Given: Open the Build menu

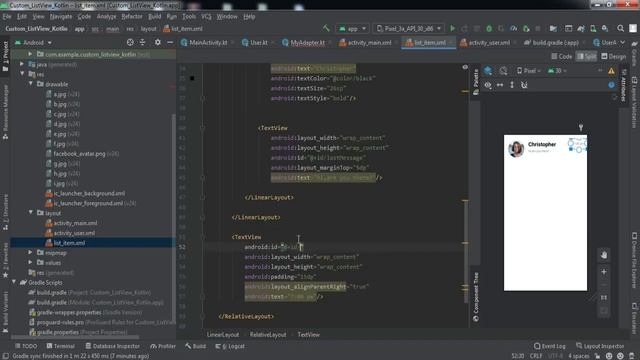Looking at the screenshot, I should [154, 16].
